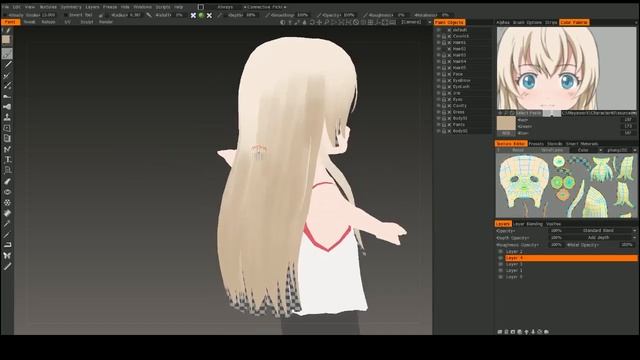This screenshot has width=640, height=360.
Task: Toggle visibility of Layer 2
Action: (500, 251)
